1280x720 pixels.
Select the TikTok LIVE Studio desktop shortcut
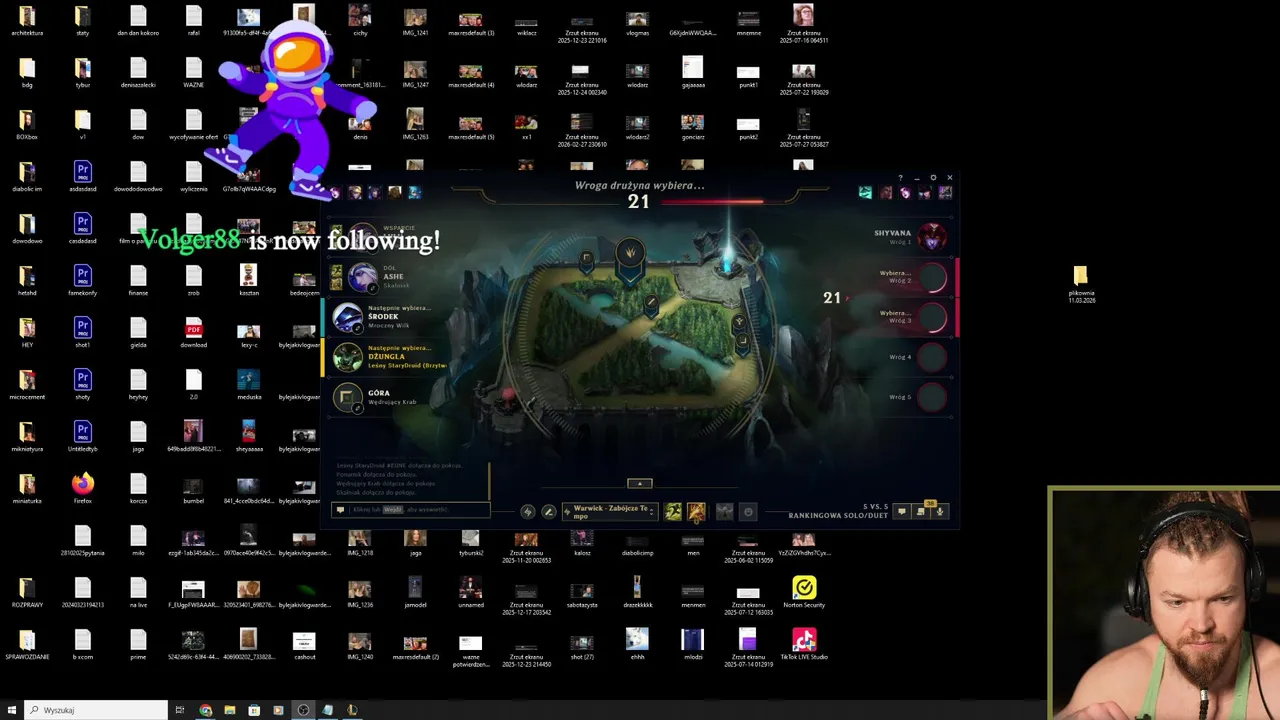click(804, 644)
